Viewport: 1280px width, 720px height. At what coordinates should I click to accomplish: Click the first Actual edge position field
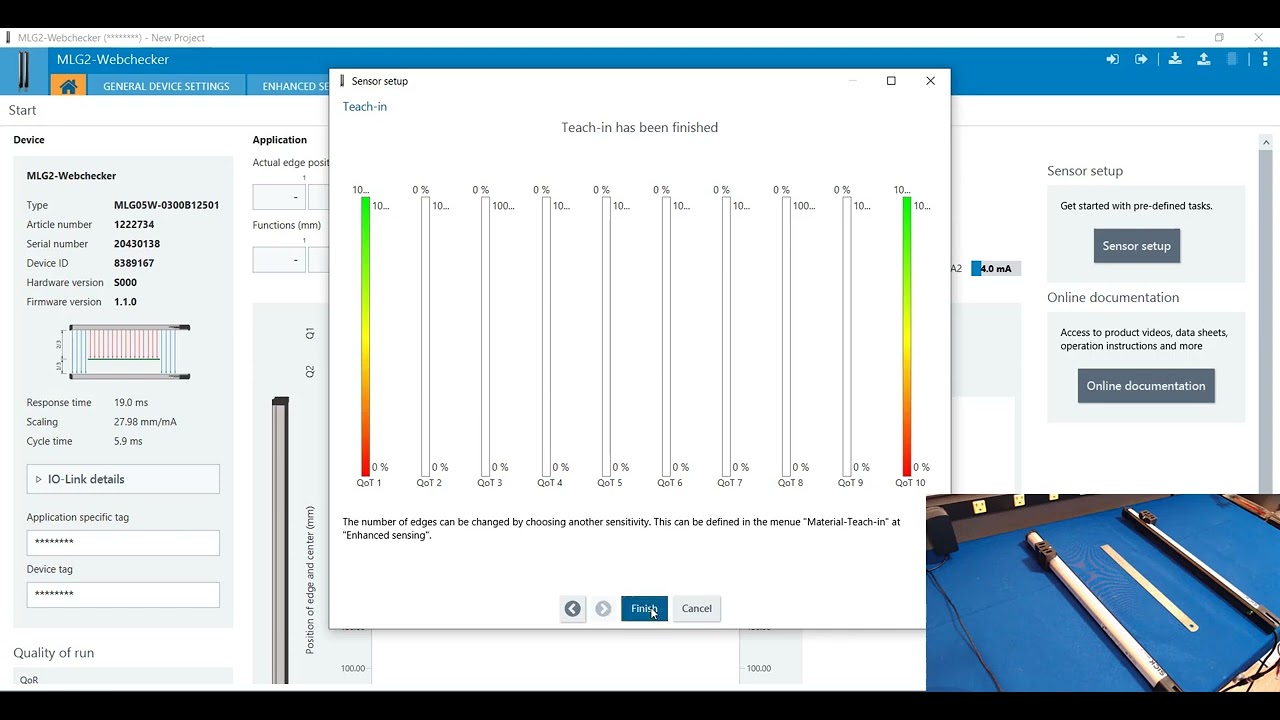tap(279, 197)
